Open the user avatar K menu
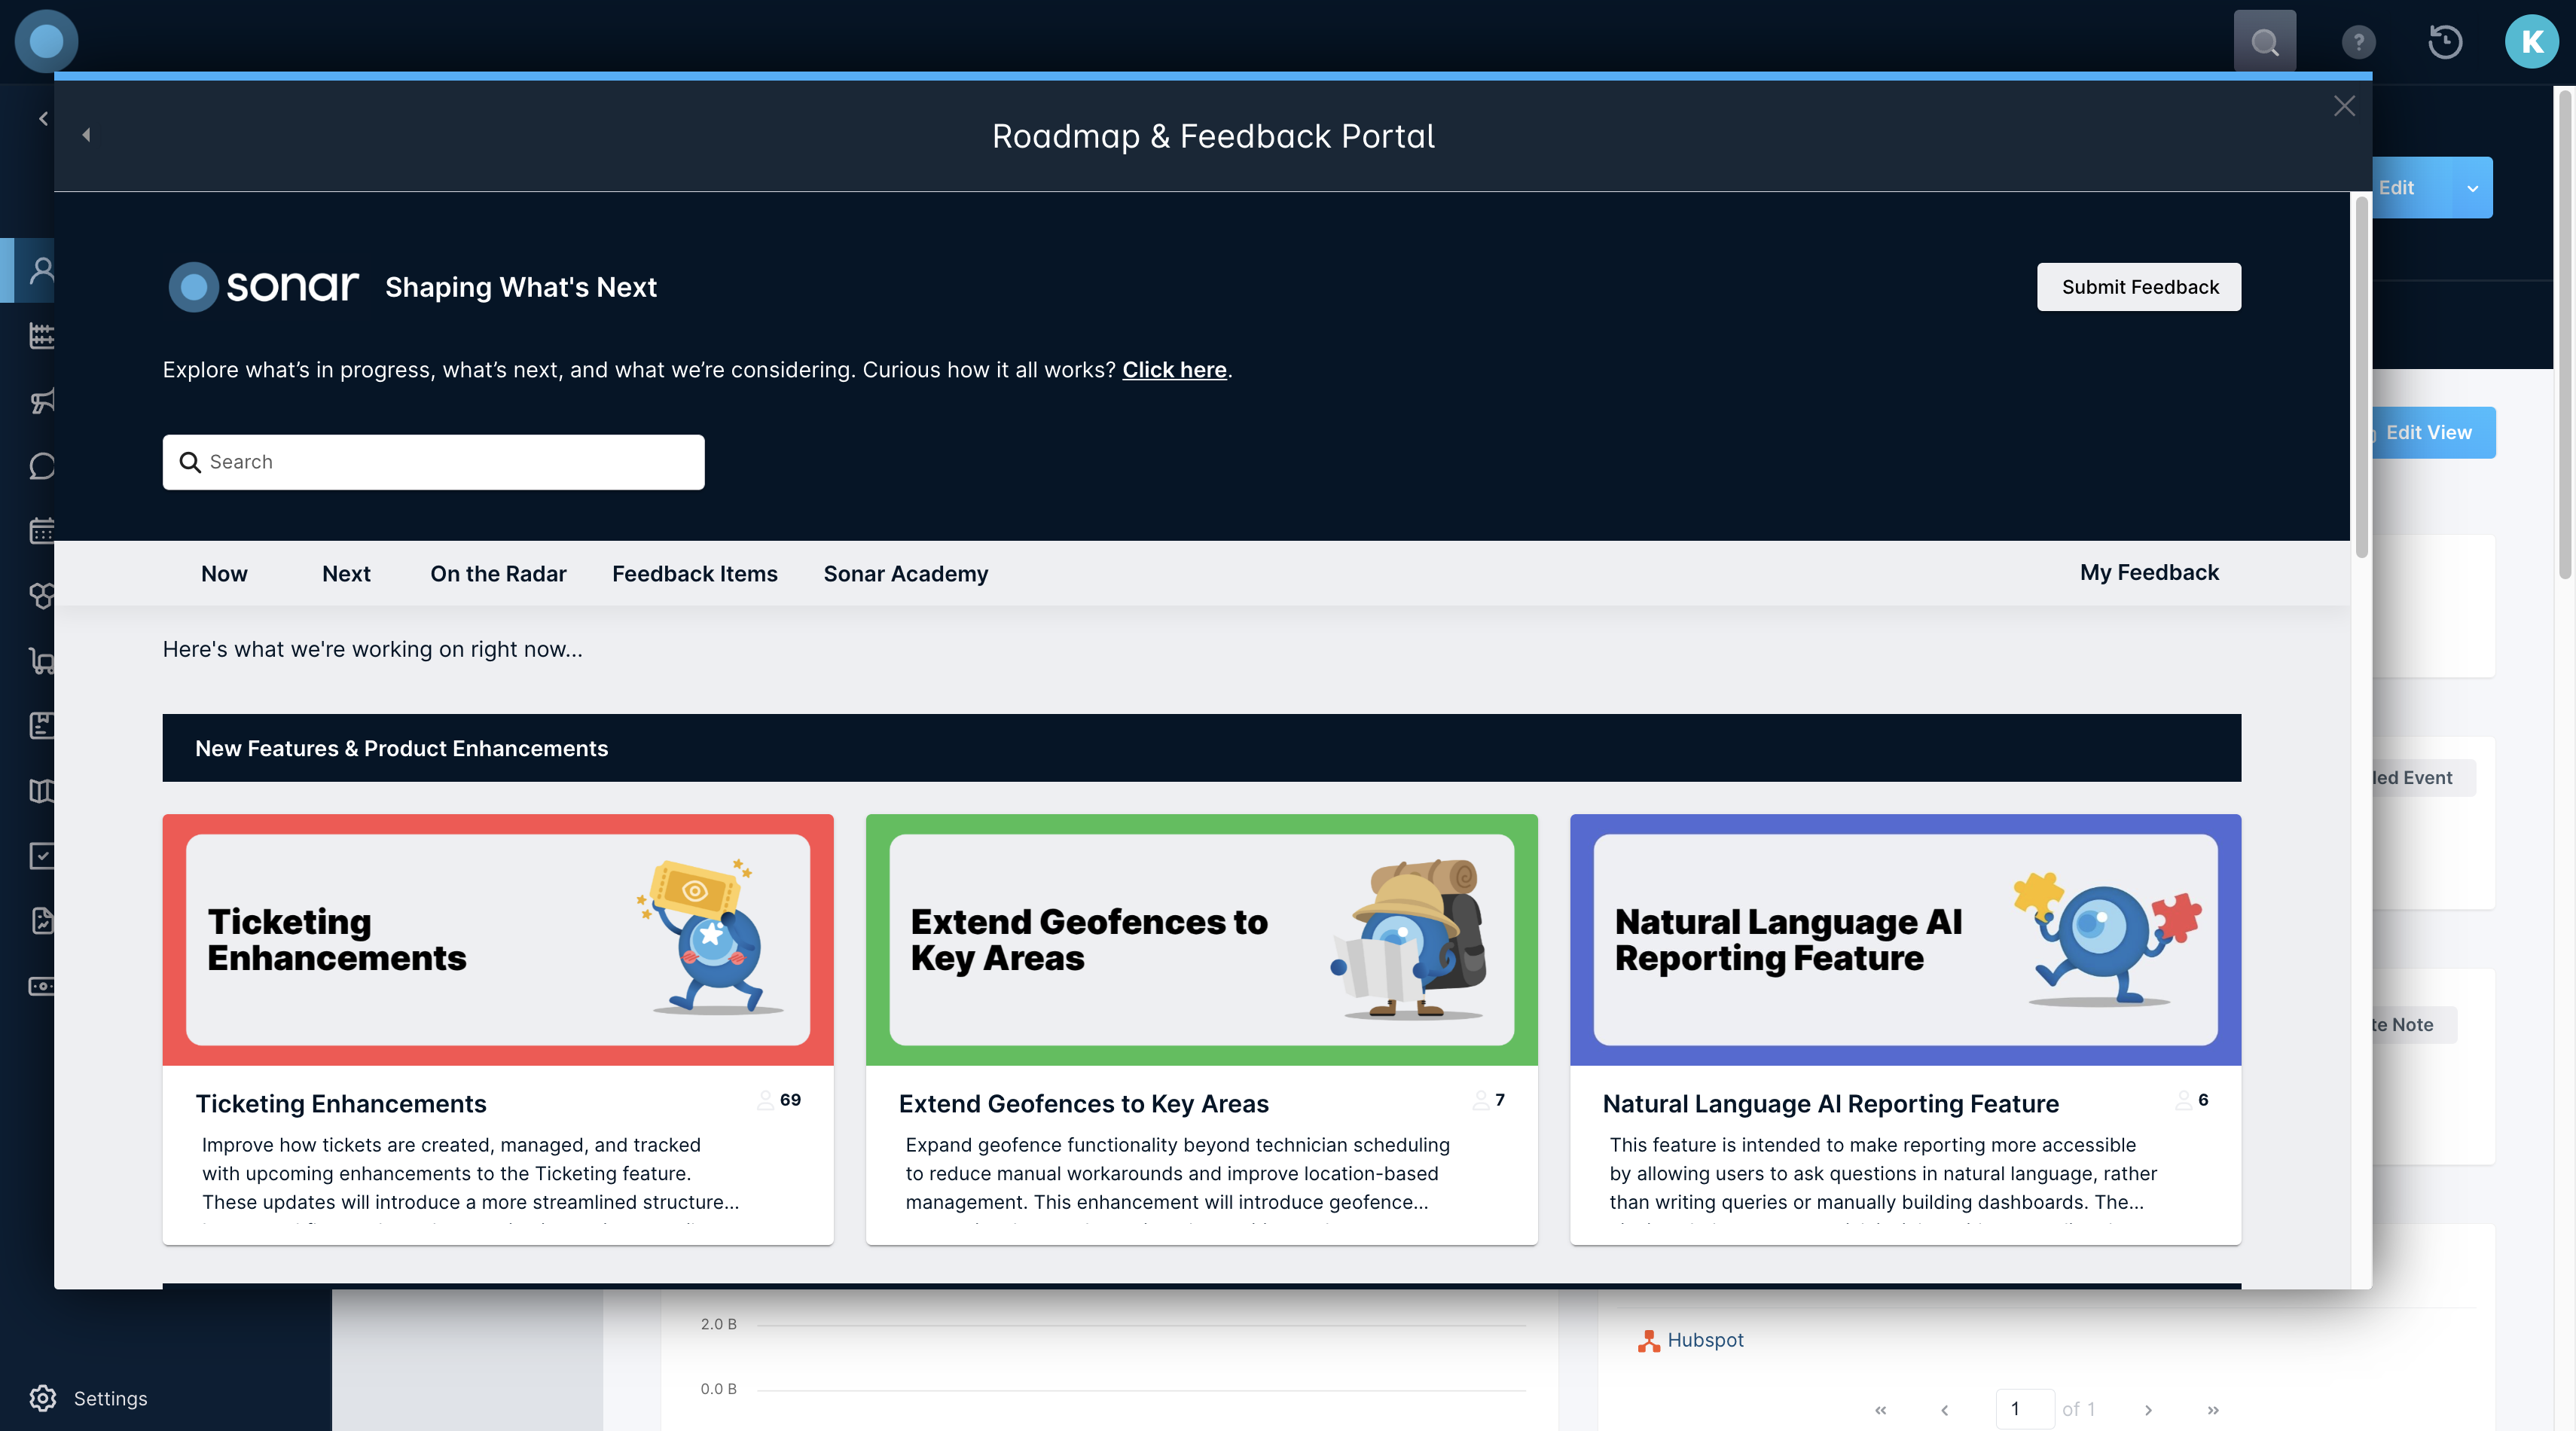2576x1431 pixels. click(2531, 42)
